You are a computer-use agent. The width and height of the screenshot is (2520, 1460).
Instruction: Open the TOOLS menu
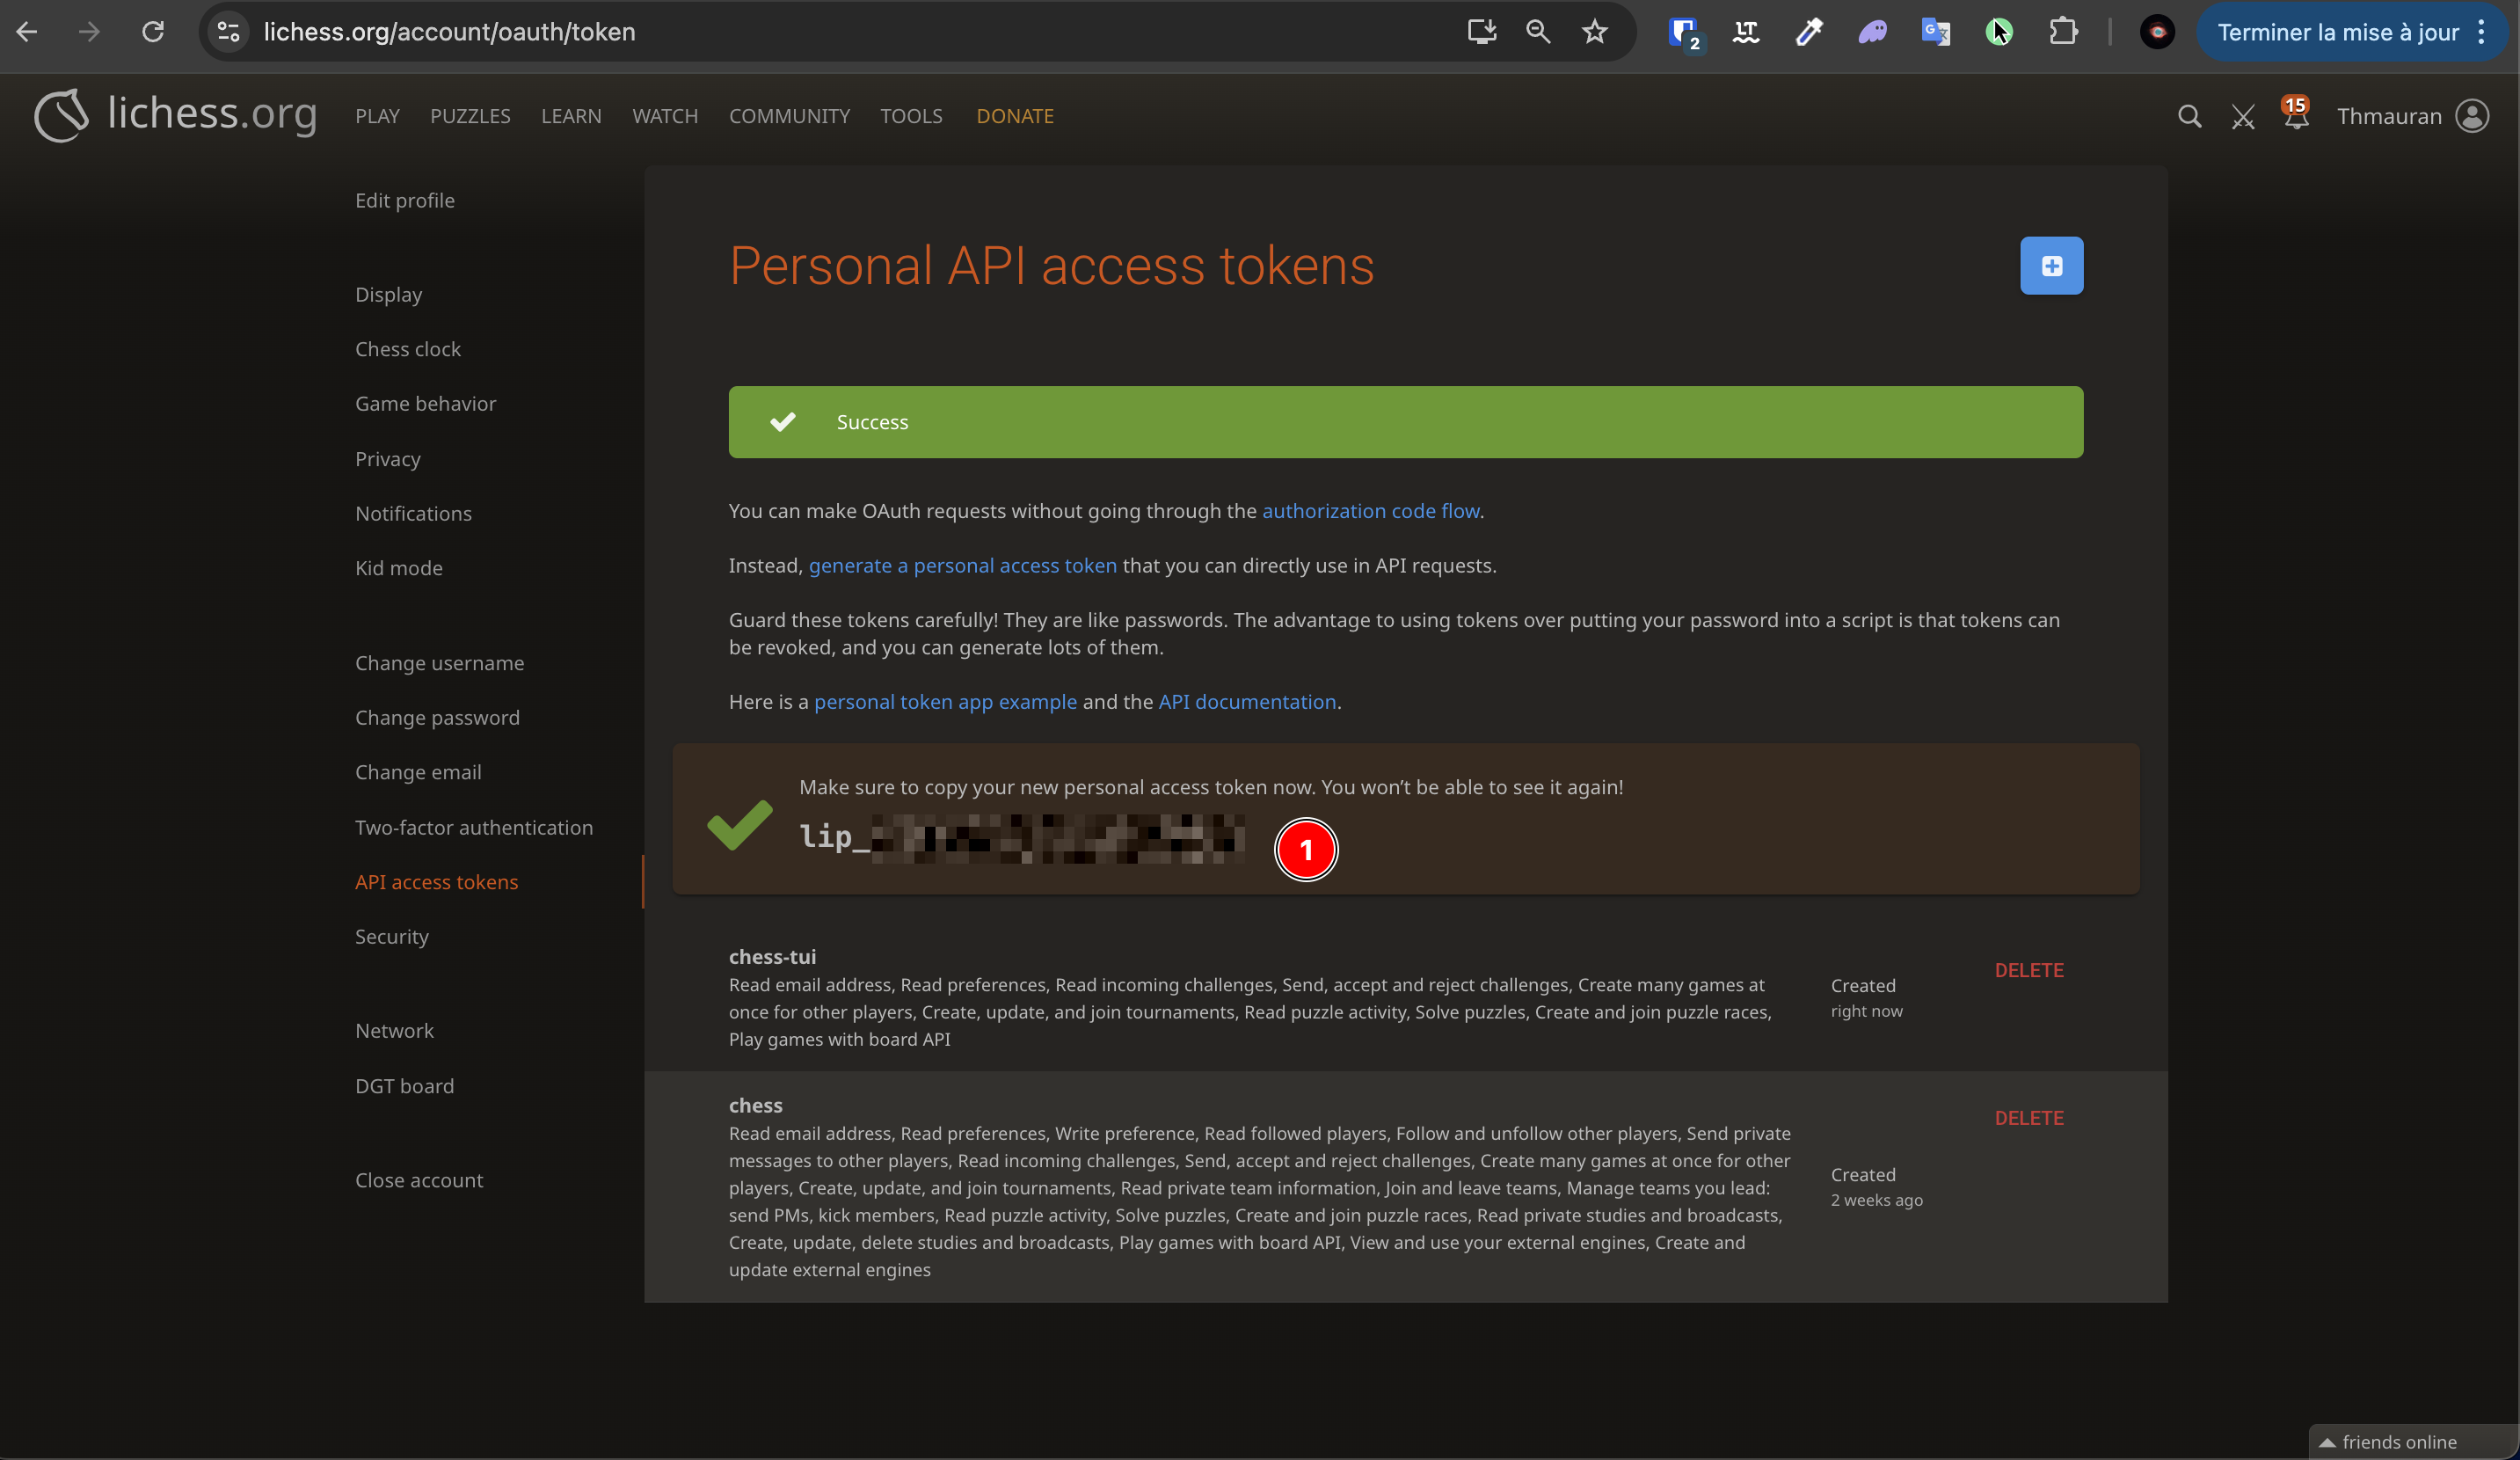[x=911, y=116]
